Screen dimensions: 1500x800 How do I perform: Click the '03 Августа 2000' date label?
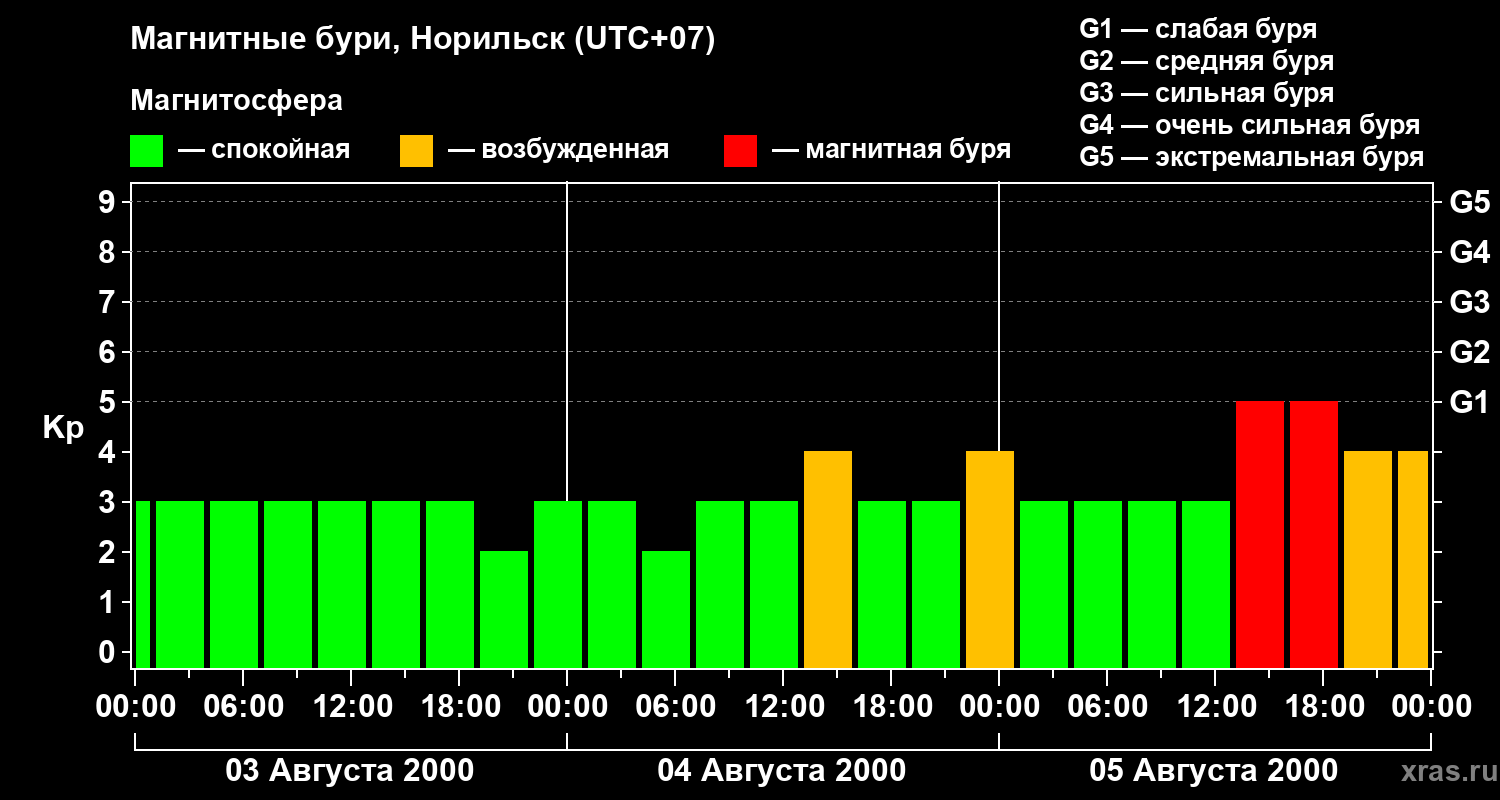(350, 771)
